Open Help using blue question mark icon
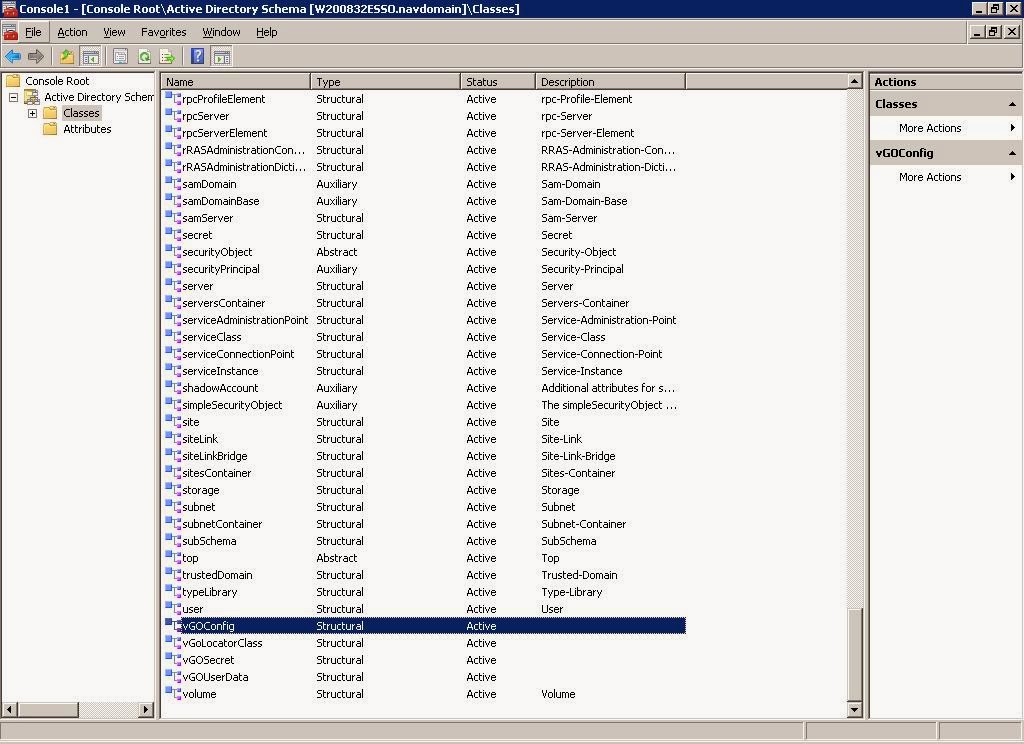The image size is (1024, 744). point(197,57)
